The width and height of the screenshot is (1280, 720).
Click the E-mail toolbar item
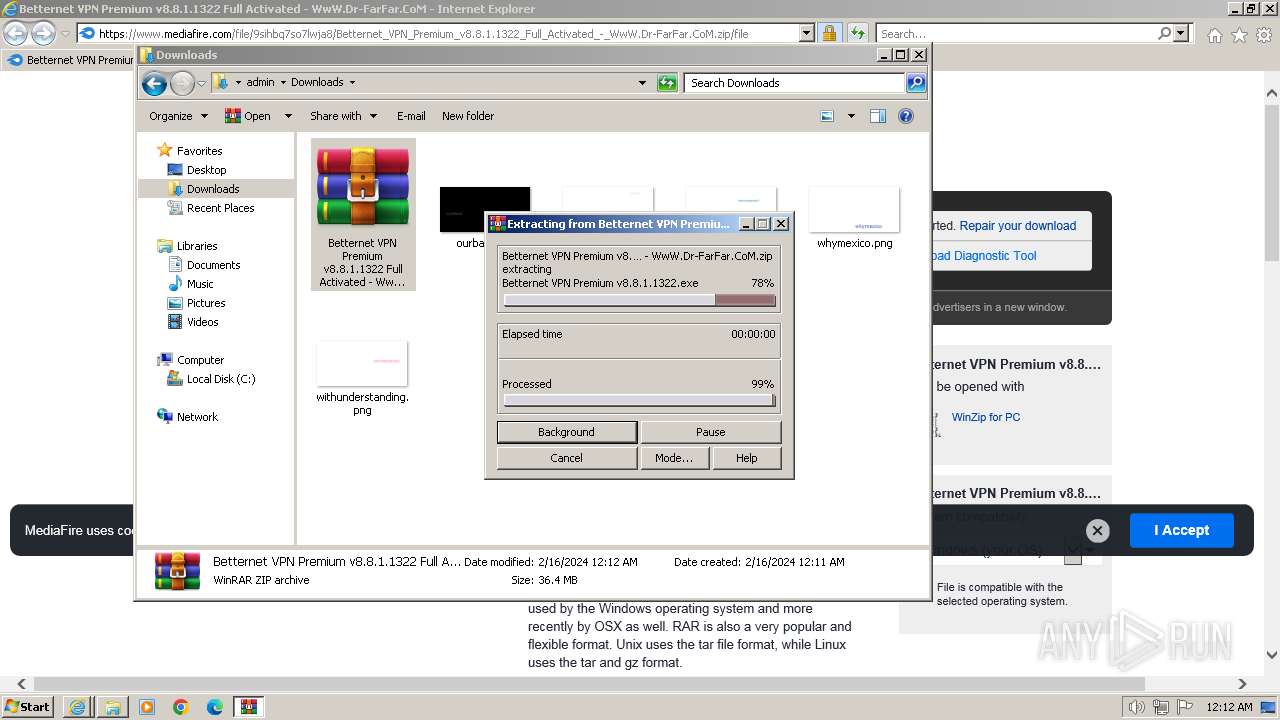click(x=411, y=116)
